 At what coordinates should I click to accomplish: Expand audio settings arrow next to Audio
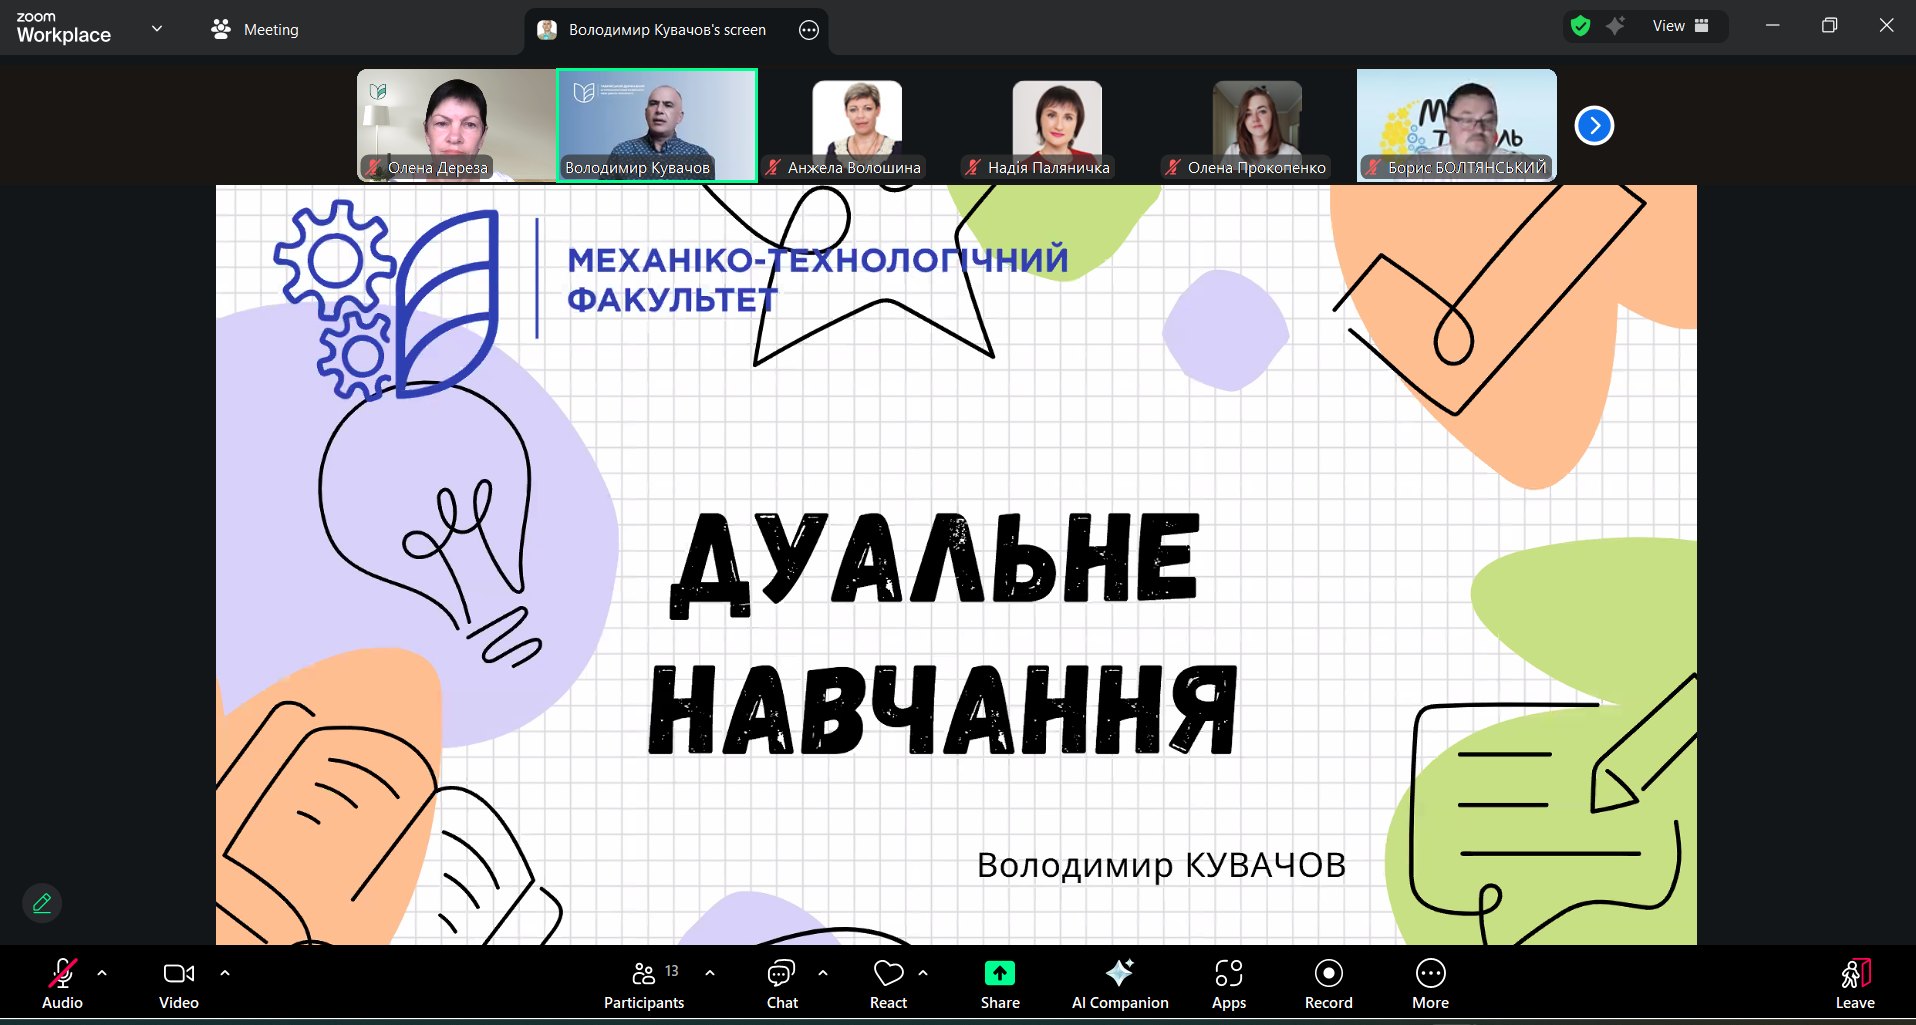coord(102,972)
